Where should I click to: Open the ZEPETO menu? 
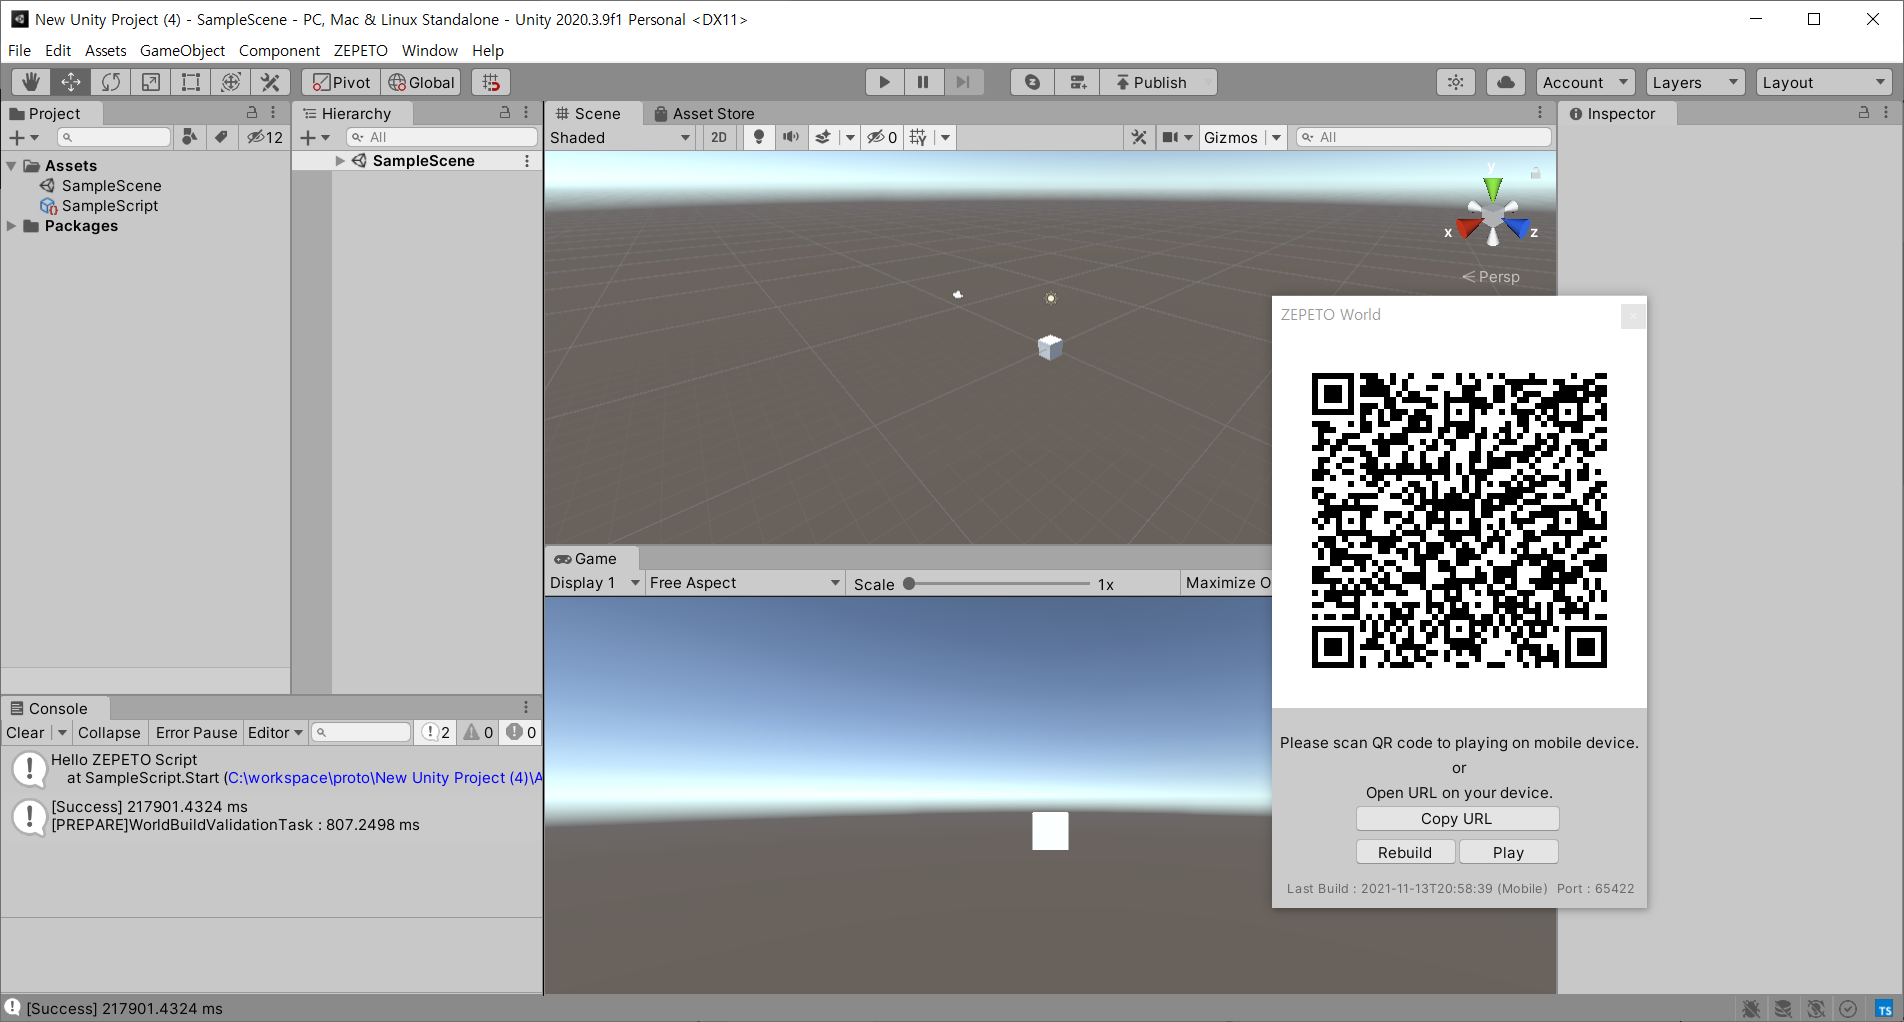pyautogui.click(x=360, y=50)
